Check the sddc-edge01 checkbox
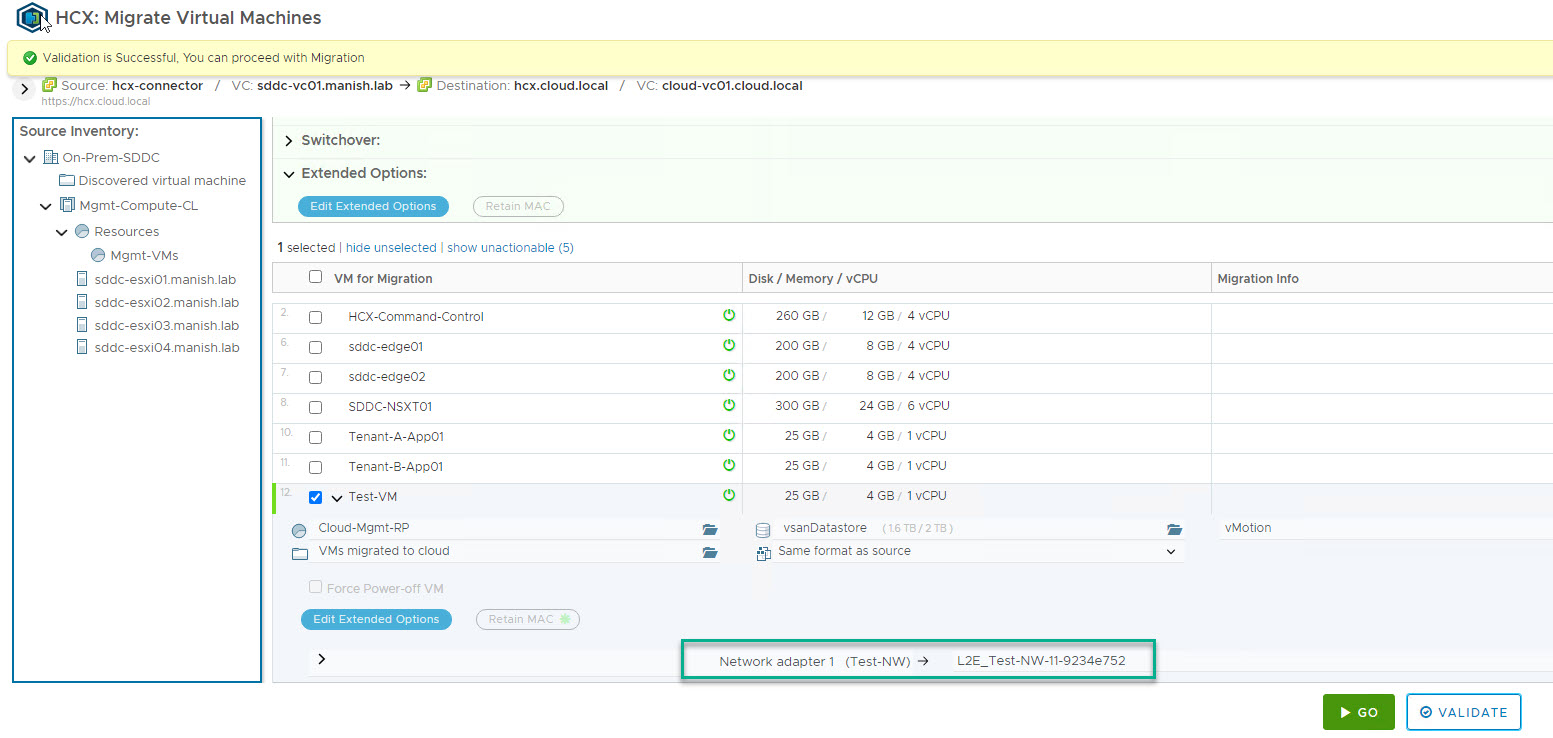The height and width of the screenshot is (738, 1553). [316, 348]
